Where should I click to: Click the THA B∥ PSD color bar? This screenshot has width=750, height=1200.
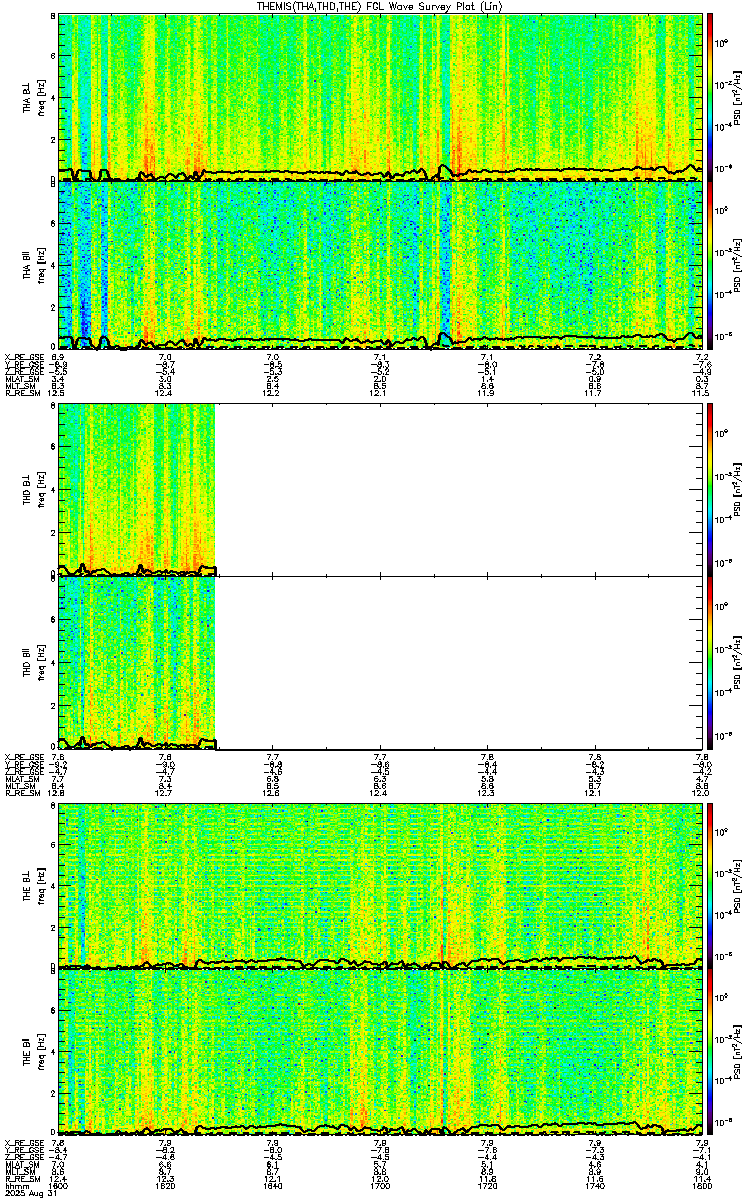711,265
